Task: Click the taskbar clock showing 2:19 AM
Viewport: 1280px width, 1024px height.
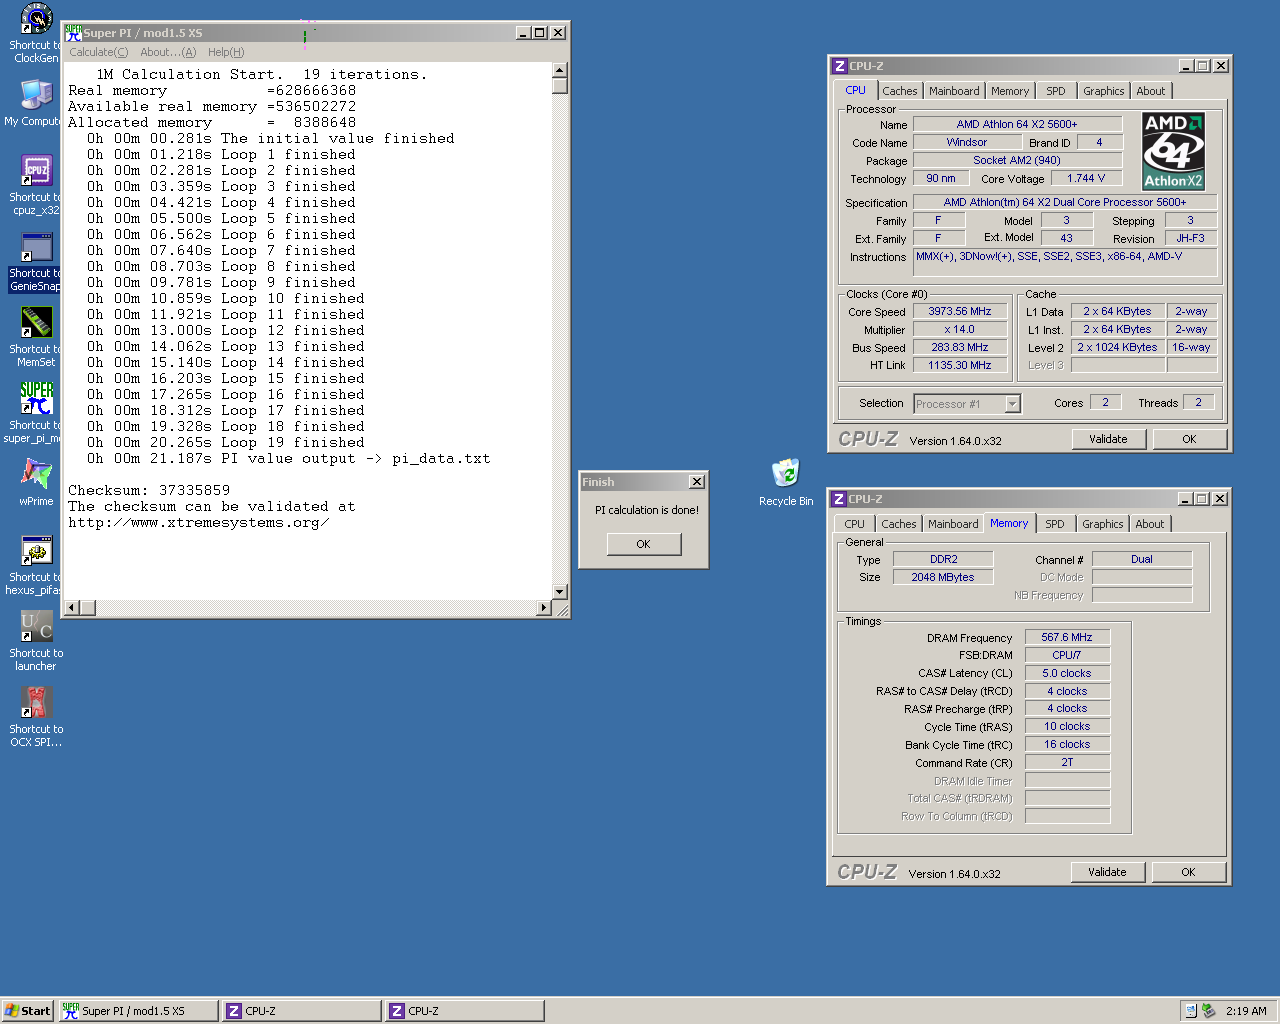Action: point(1246,1011)
